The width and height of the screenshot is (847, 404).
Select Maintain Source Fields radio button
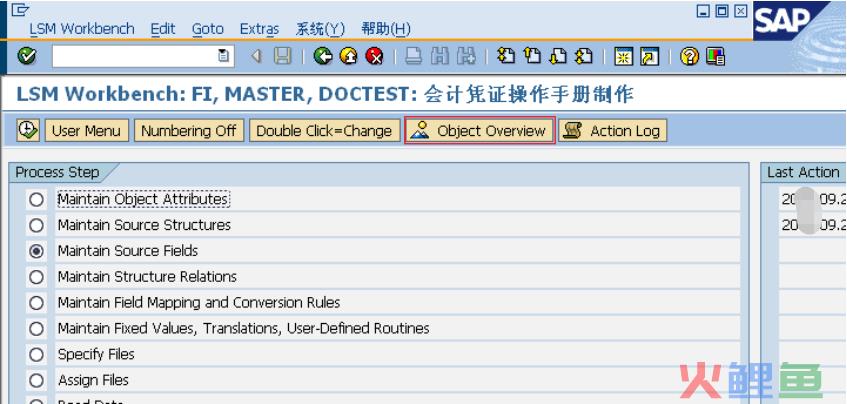pyautogui.click(x=36, y=251)
